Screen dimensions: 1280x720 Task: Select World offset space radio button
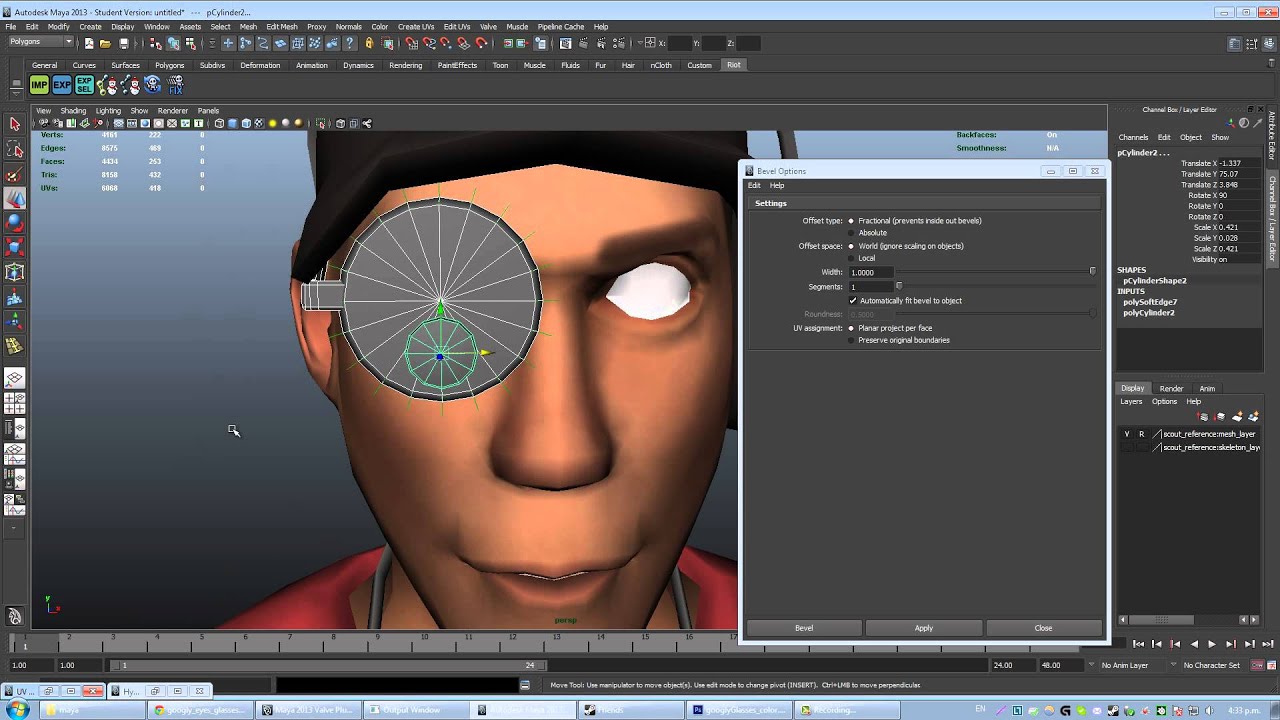coord(851,246)
